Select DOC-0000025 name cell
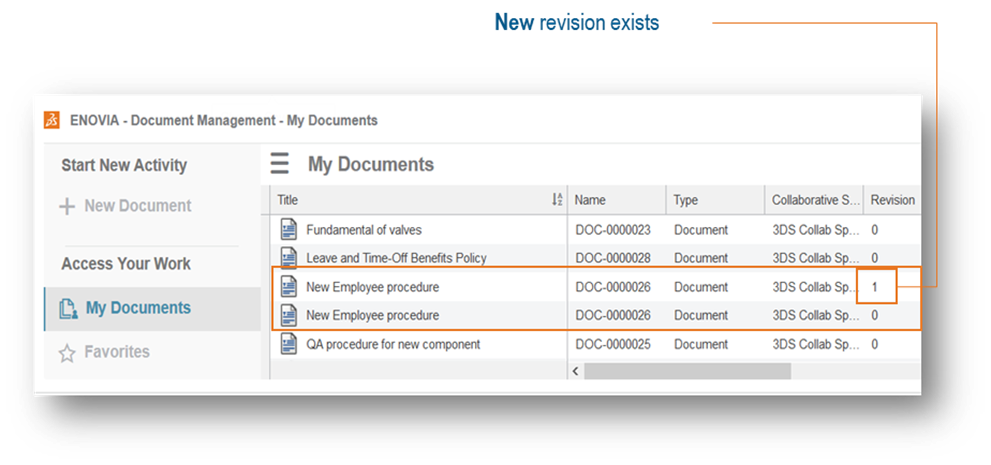 coord(613,344)
